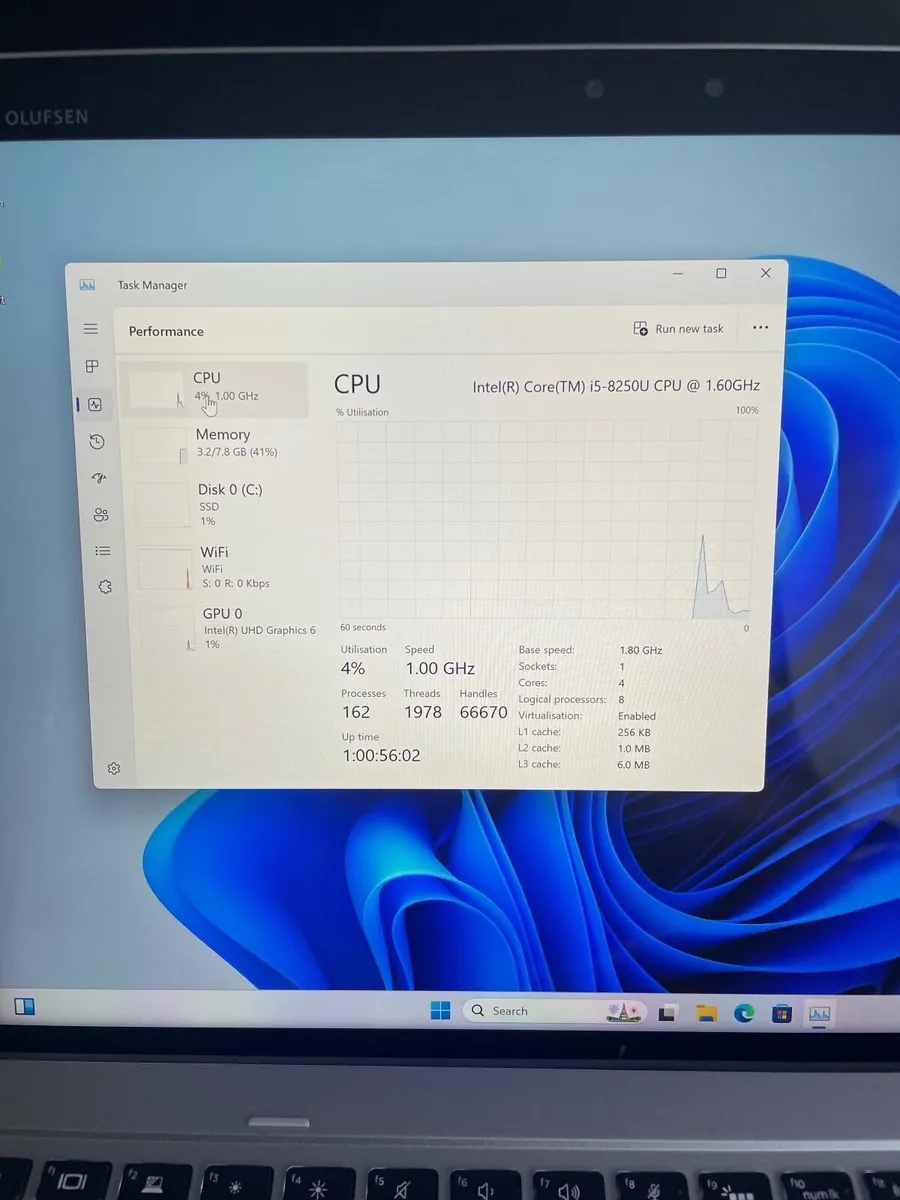Open the Widgets button on taskbar

(x=25, y=1006)
